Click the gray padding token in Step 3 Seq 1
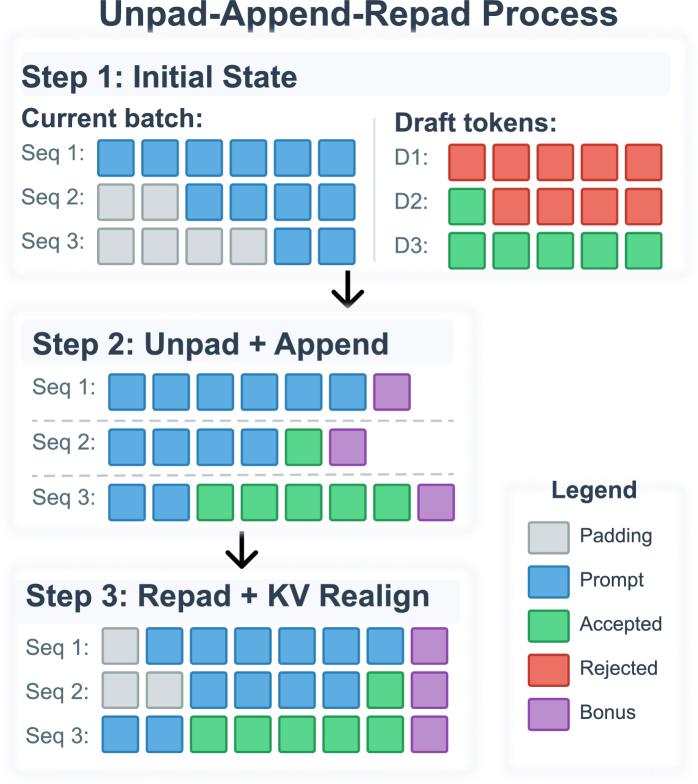698x784 pixels. (121, 646)
